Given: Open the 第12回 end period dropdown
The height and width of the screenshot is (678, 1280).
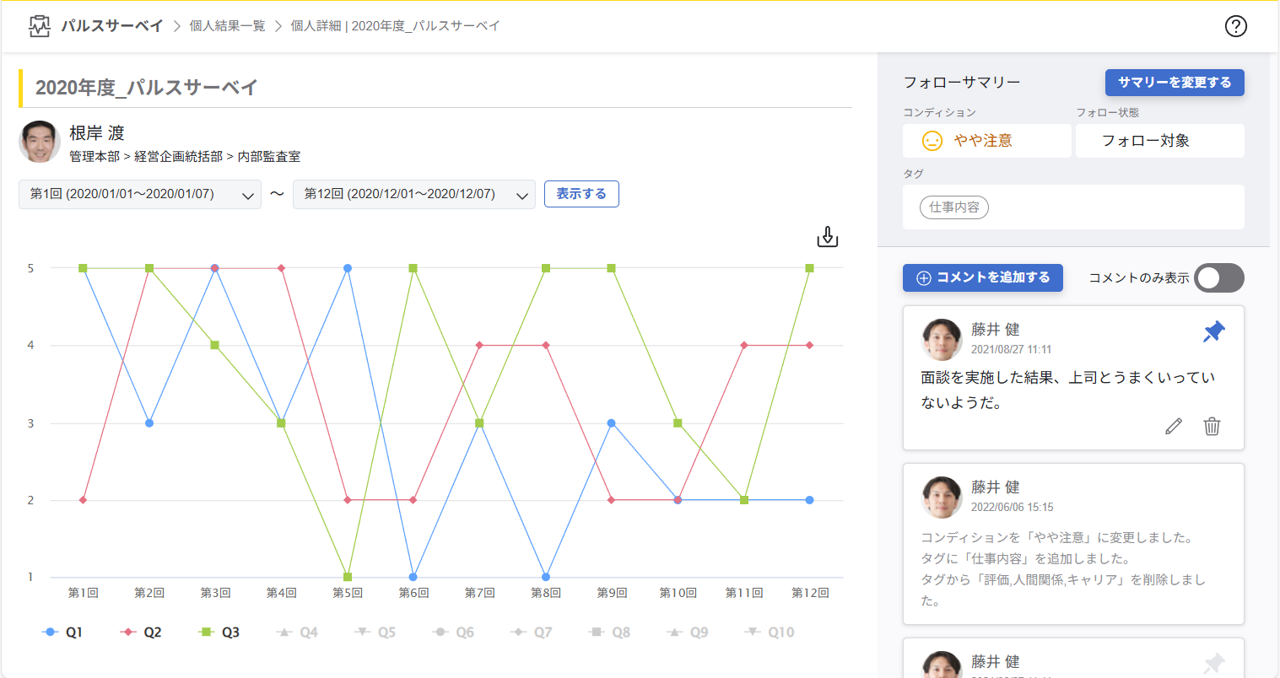Looking at the screenshot, I should pos(414,195).
